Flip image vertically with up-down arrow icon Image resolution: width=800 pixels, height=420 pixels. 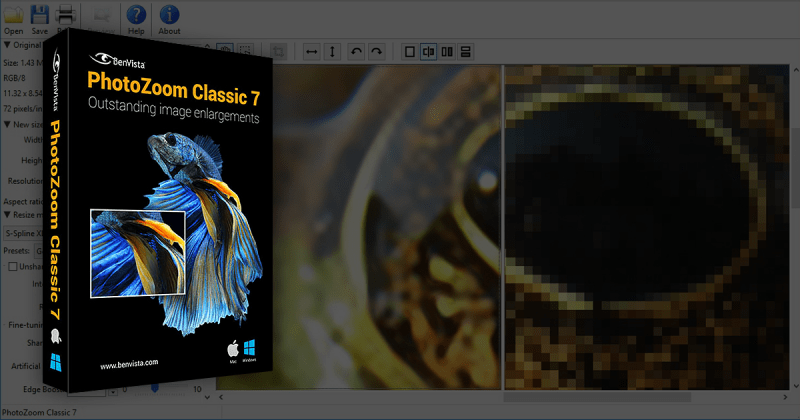coord(333,51)
